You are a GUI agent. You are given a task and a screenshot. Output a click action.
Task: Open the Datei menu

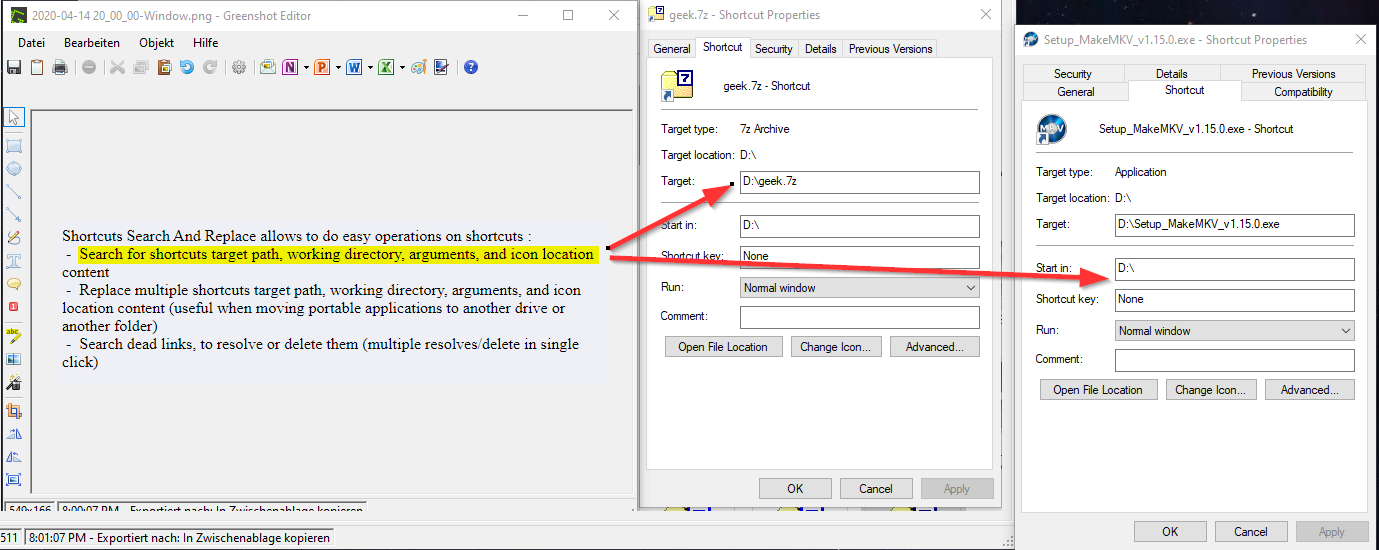[31, 43]
